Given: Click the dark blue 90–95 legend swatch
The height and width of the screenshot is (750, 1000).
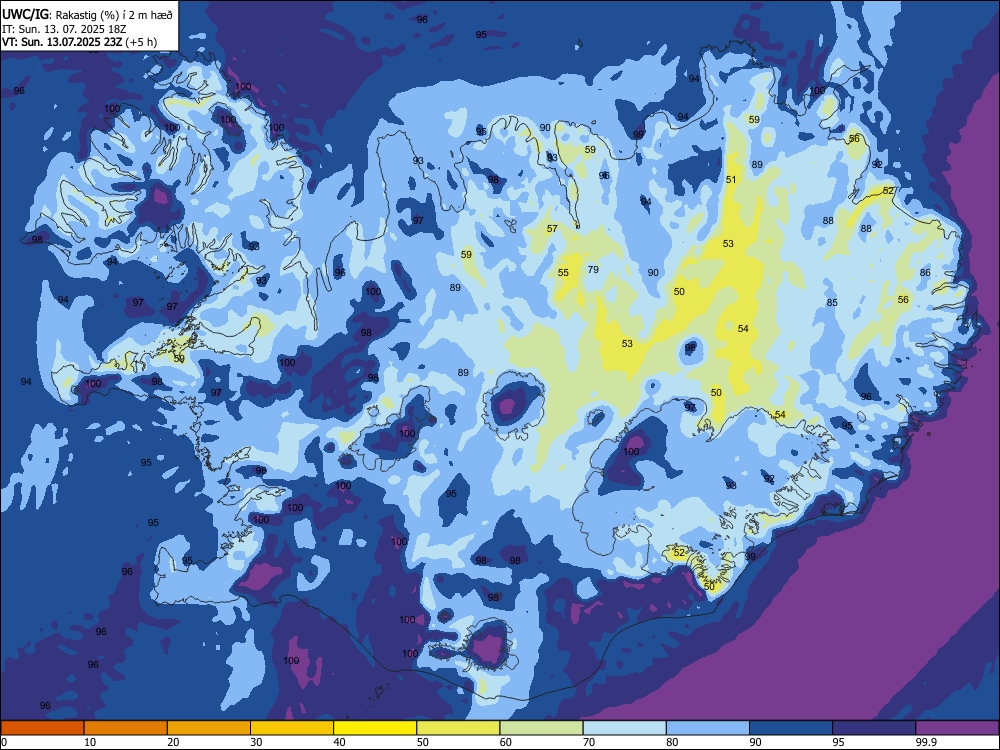Looking at the screenshot, I should [x=791, y=728].
